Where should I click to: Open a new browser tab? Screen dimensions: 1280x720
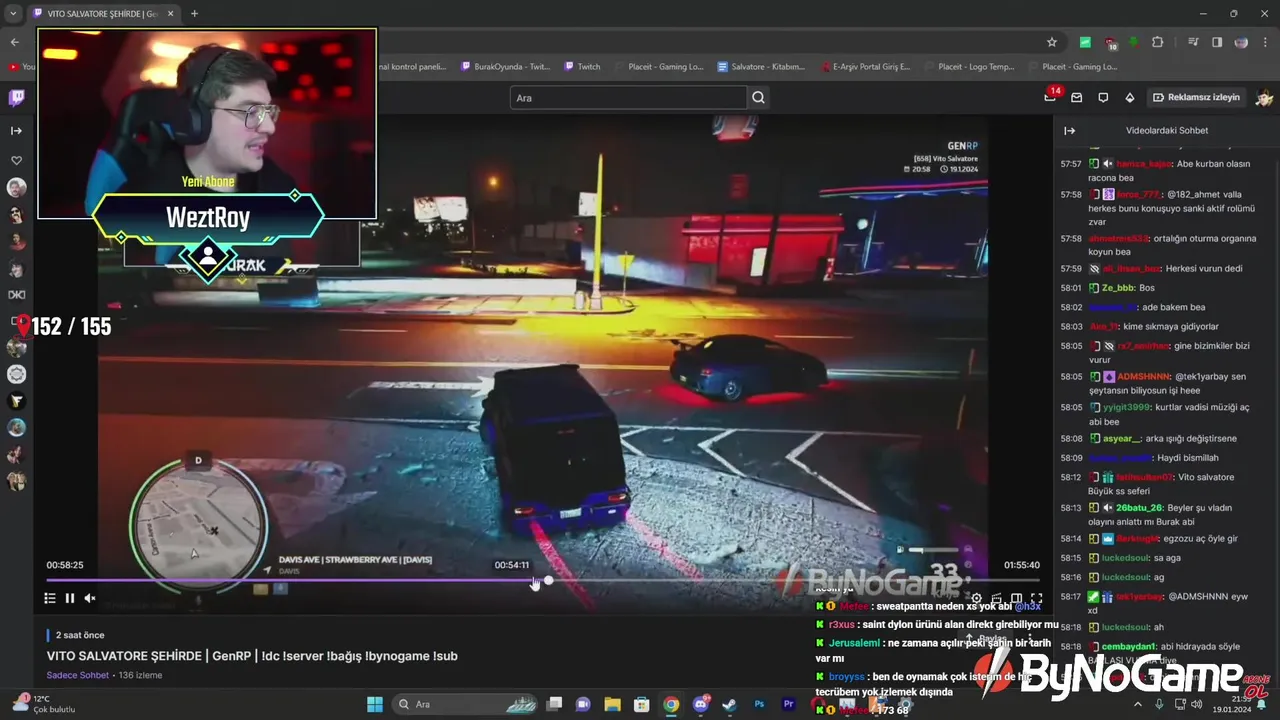point(194,14)
